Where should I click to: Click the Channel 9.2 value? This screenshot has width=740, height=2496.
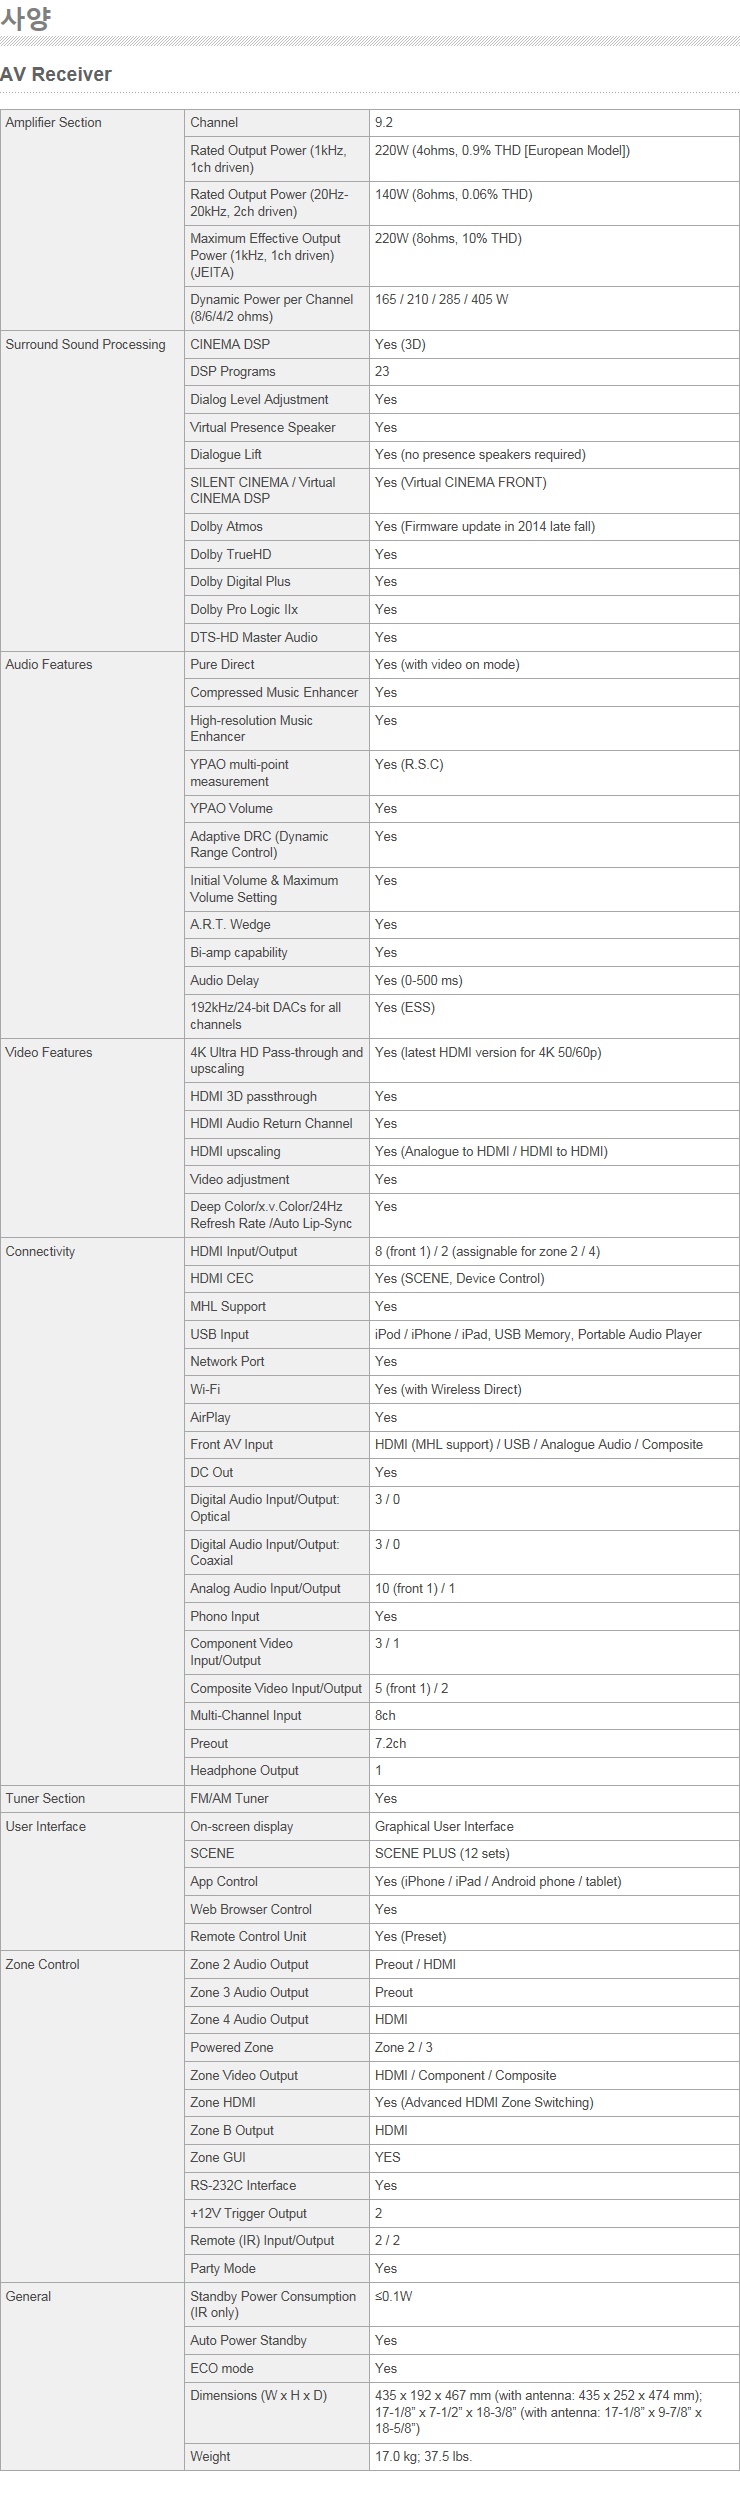(384, 122)
